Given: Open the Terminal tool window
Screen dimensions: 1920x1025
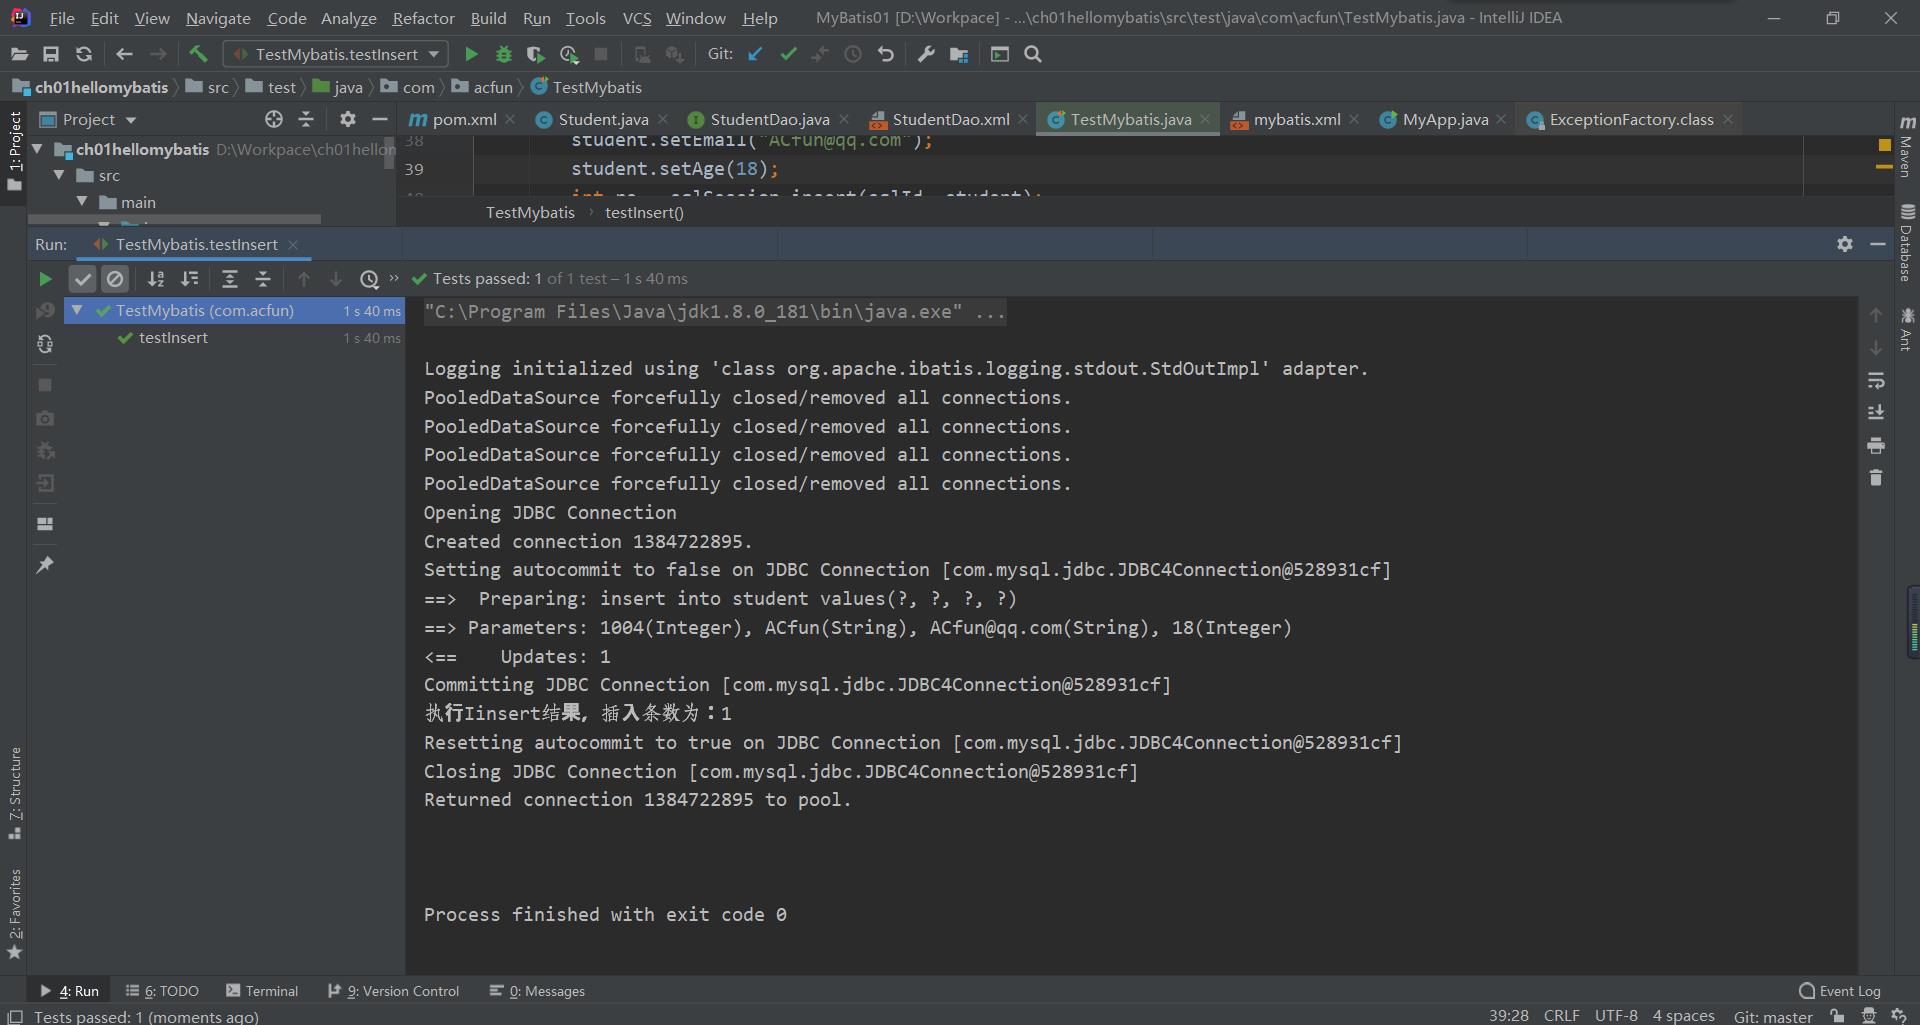Looking at the screenshot, I should tap(262, 991).
